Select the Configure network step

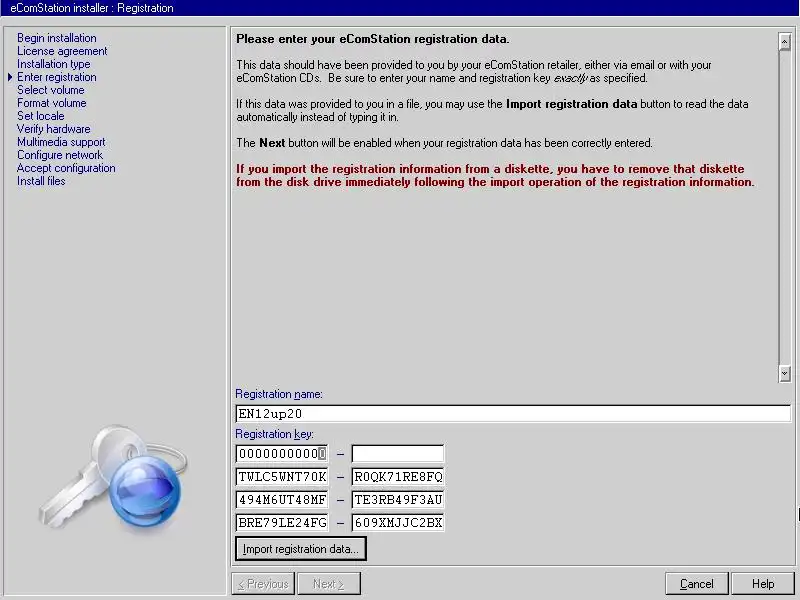click(x=60, y=155)
